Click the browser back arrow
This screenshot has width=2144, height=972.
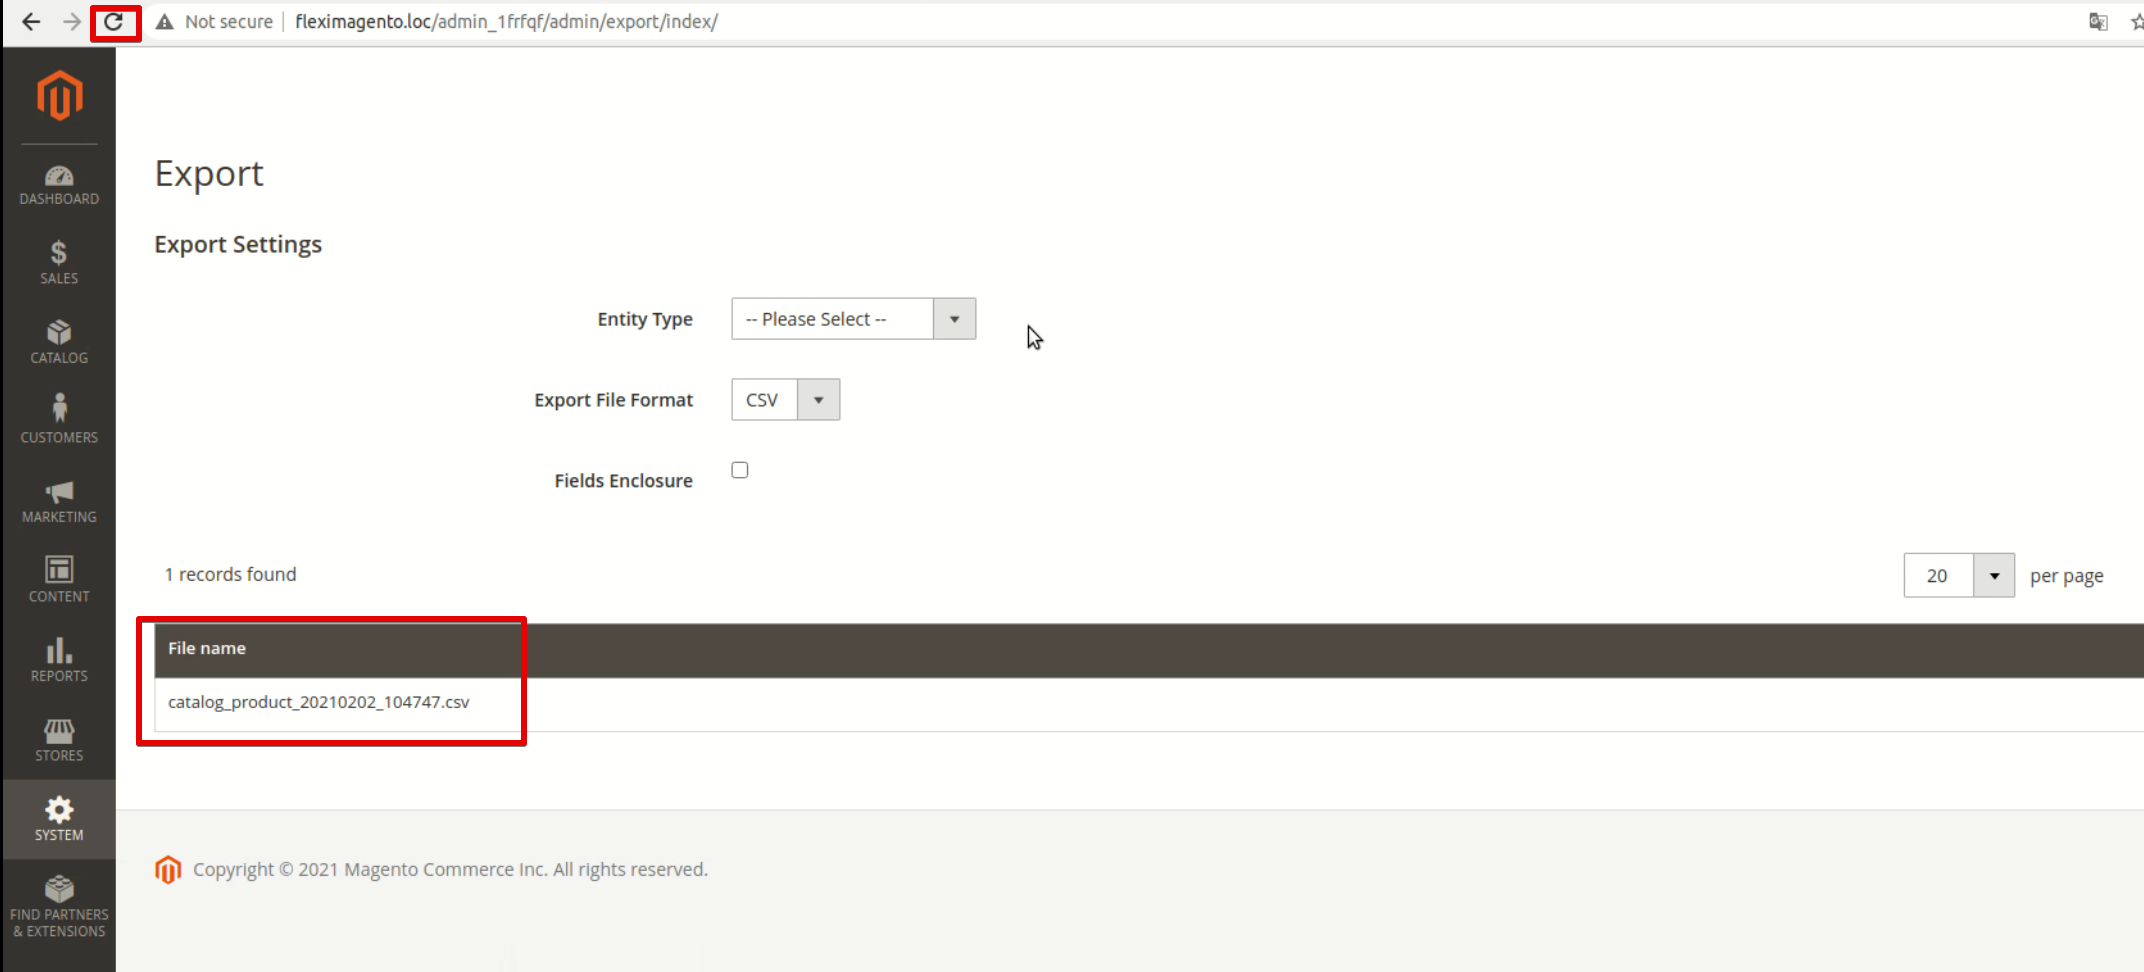tap(31, 21)
